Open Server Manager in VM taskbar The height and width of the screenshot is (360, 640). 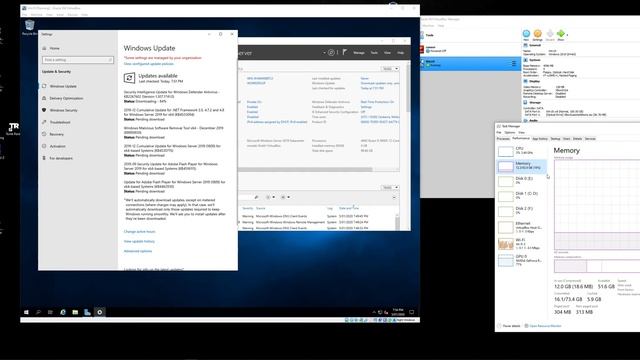tap(87, 312)
